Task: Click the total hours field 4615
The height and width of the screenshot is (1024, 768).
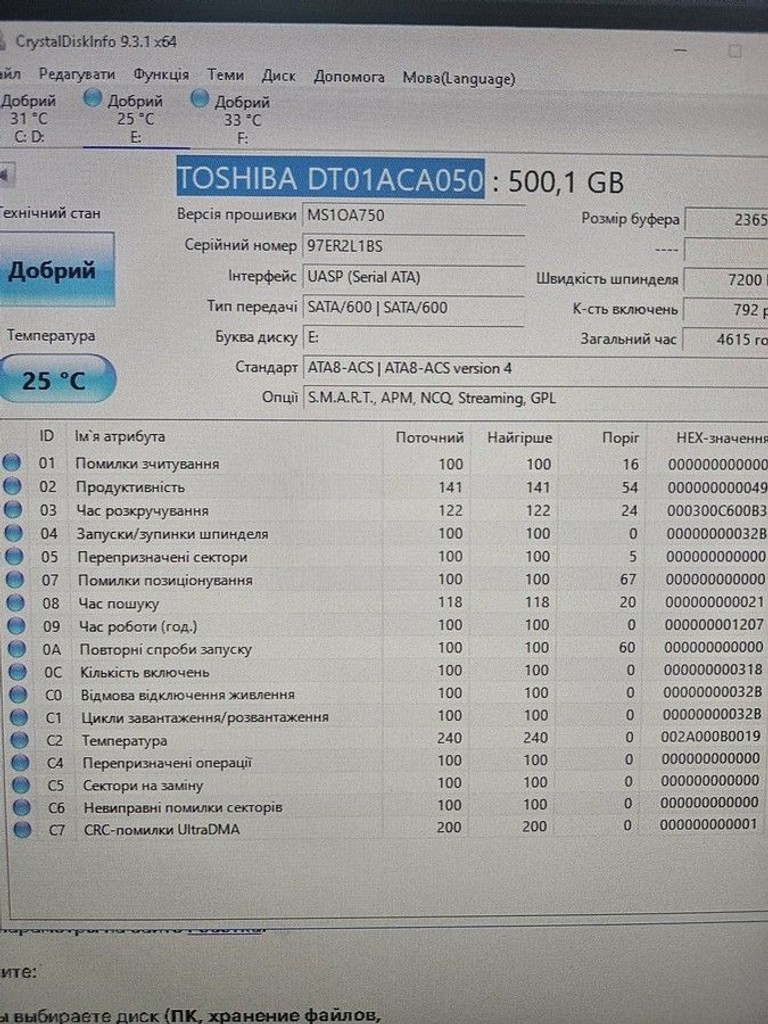Action: point(726,339)
